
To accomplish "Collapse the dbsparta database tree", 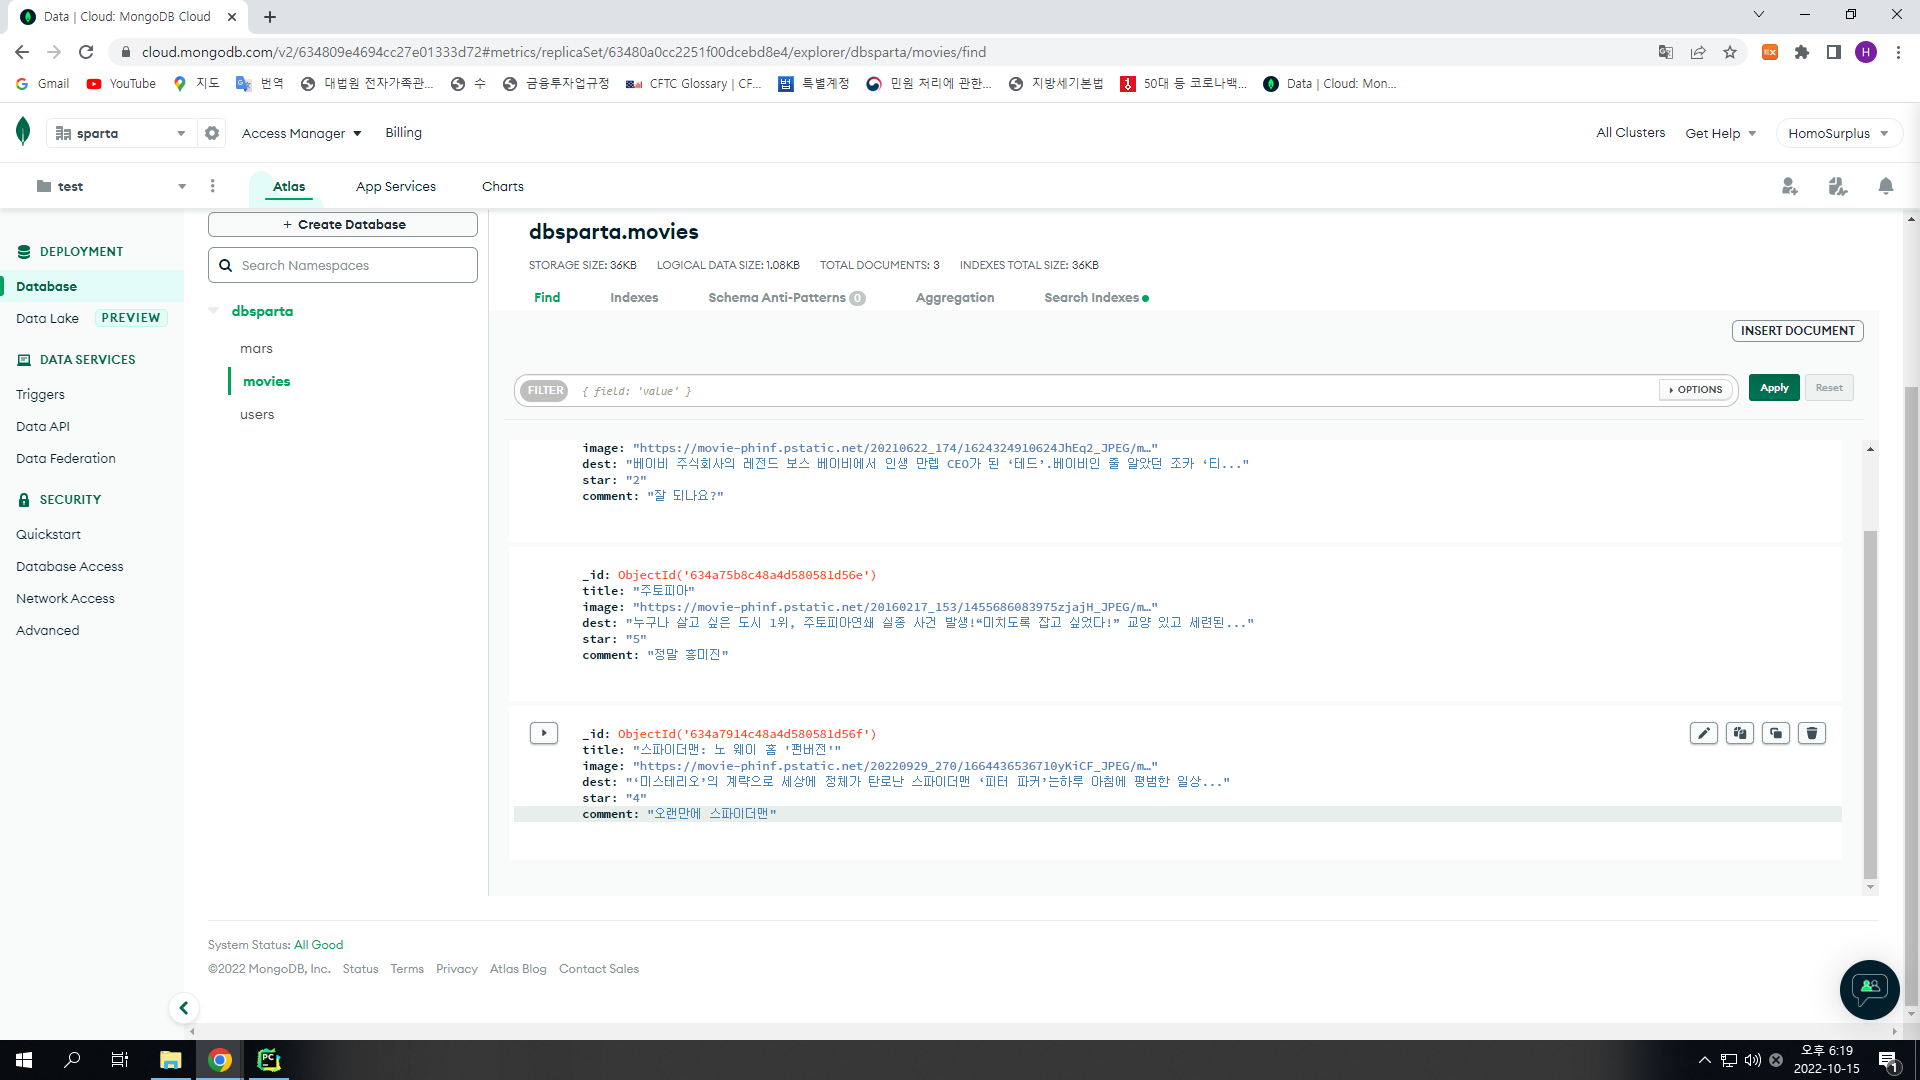I will pos(213,311).
